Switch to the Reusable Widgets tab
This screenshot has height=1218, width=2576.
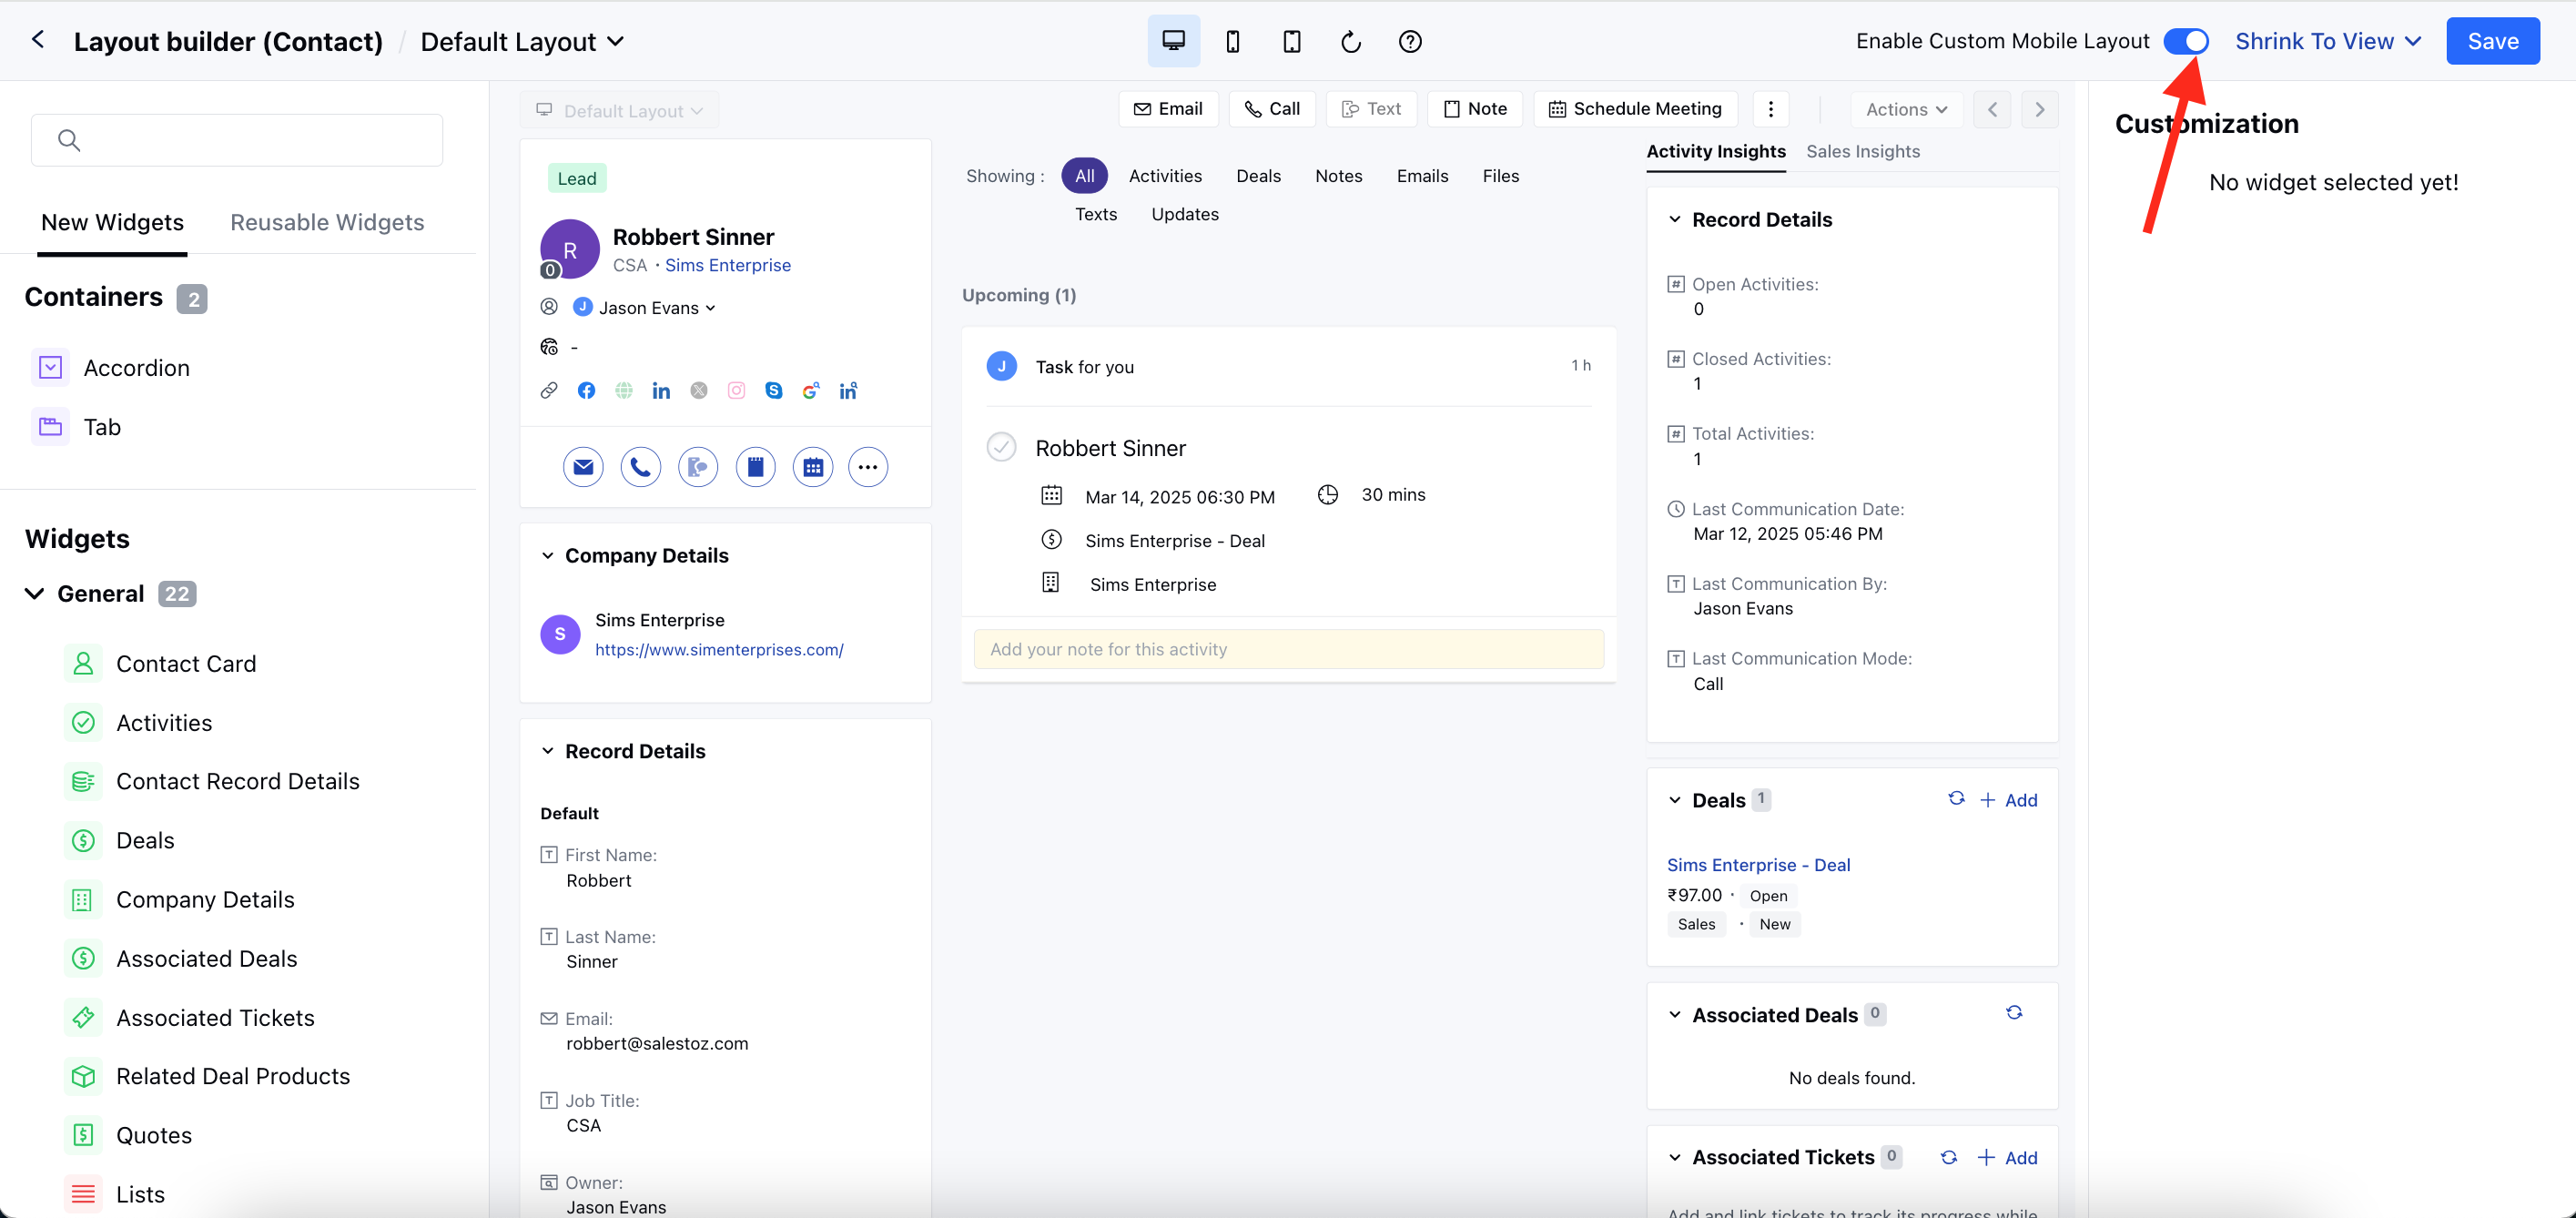point(327,222)
